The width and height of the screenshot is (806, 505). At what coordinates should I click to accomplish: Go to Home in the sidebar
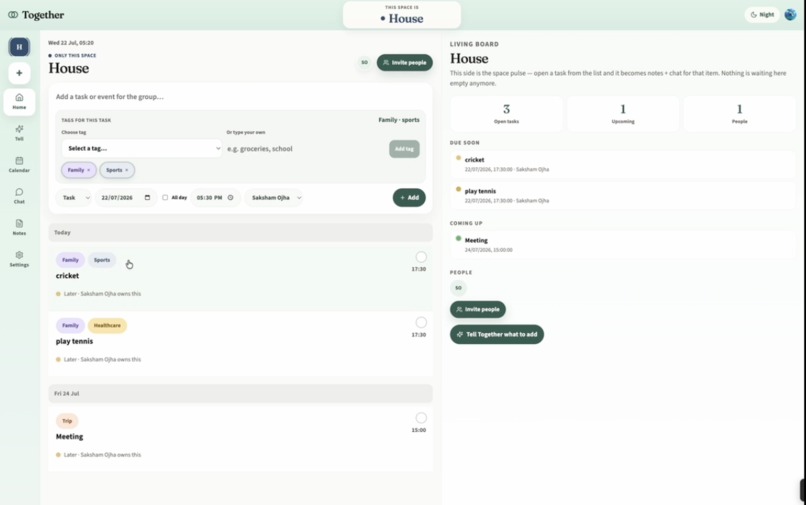[19, 101]
